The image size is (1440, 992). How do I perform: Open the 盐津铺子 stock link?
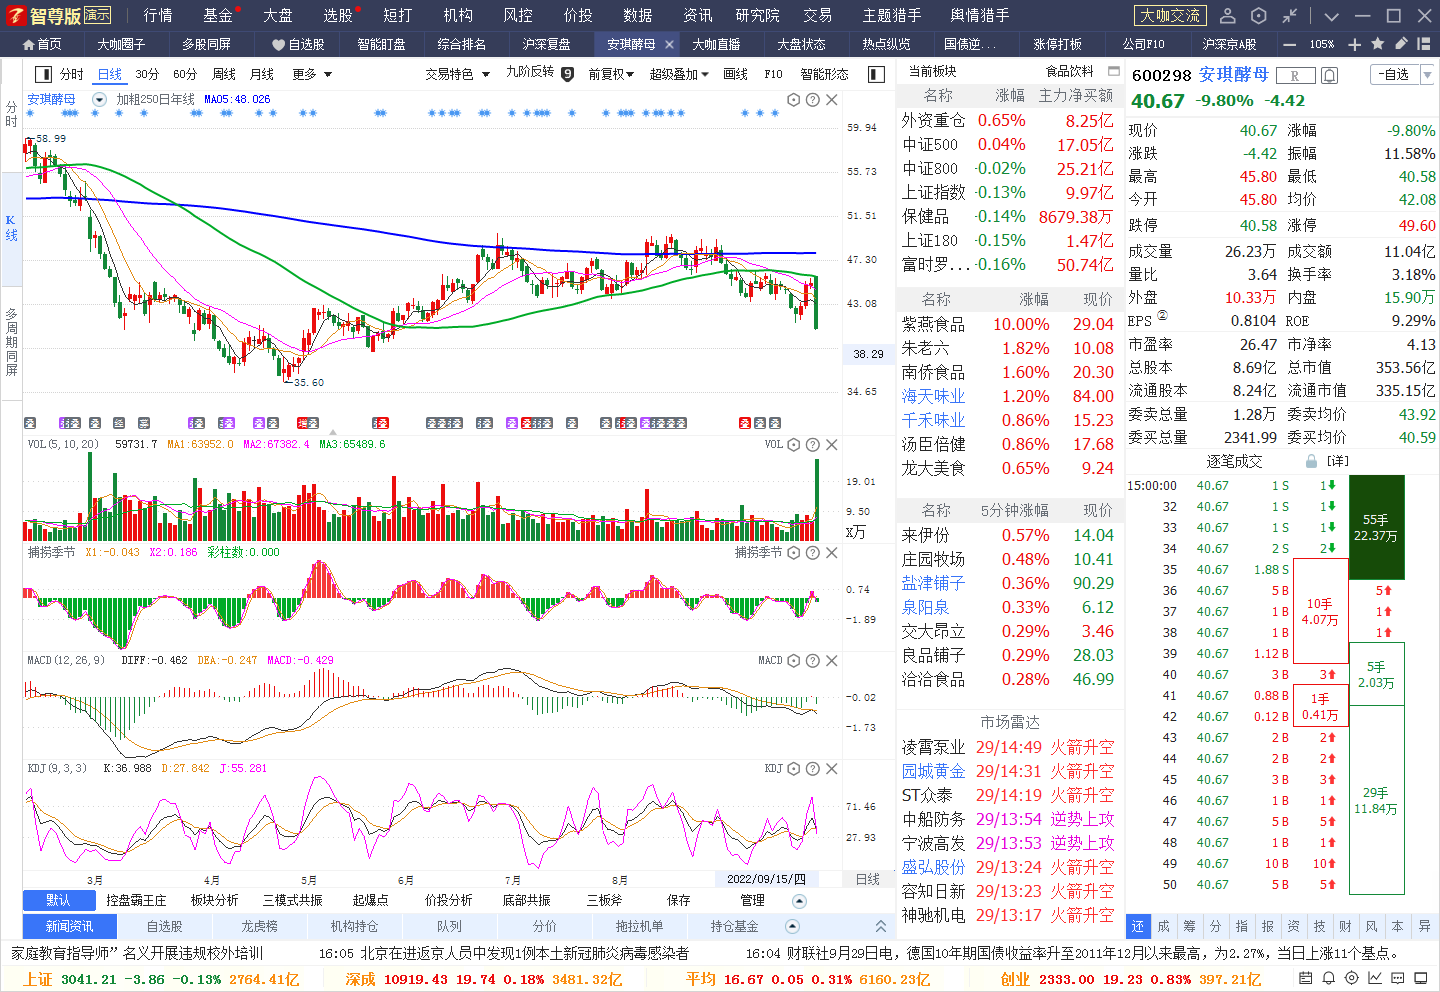click(x=933, y=583)
